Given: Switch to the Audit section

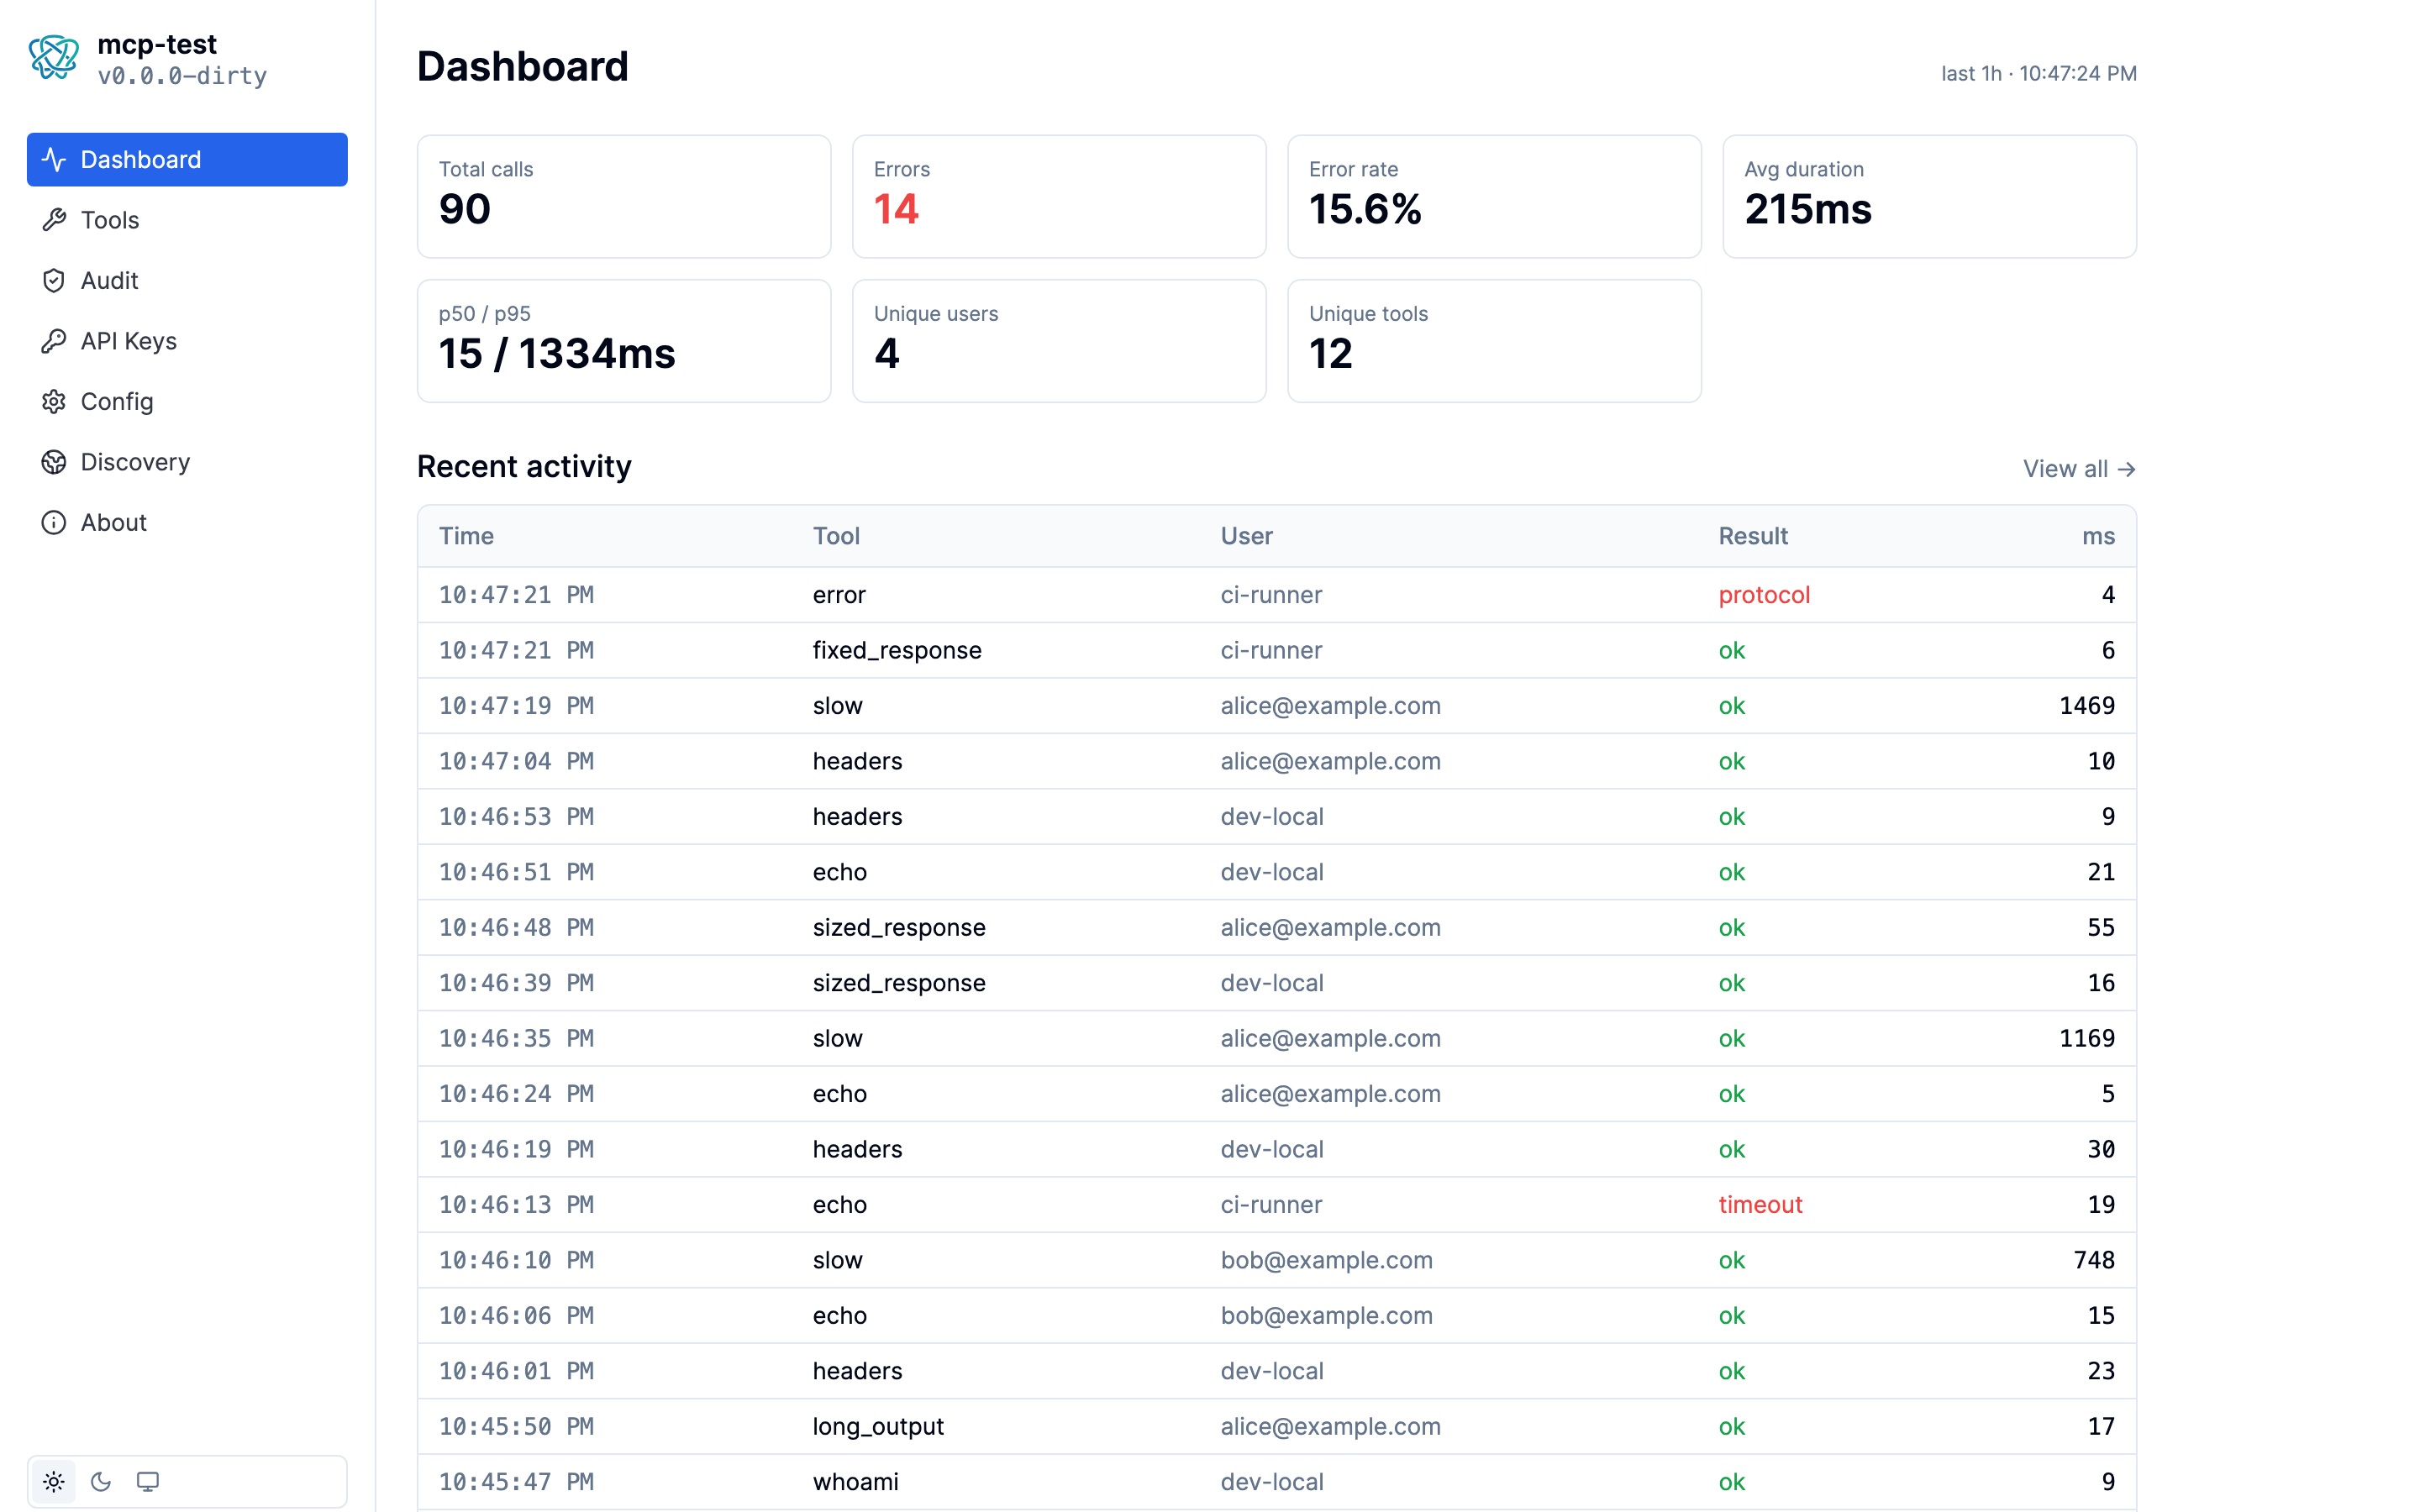Looking at the screenshot, I should pyautogui.click(x=110, y=280).
